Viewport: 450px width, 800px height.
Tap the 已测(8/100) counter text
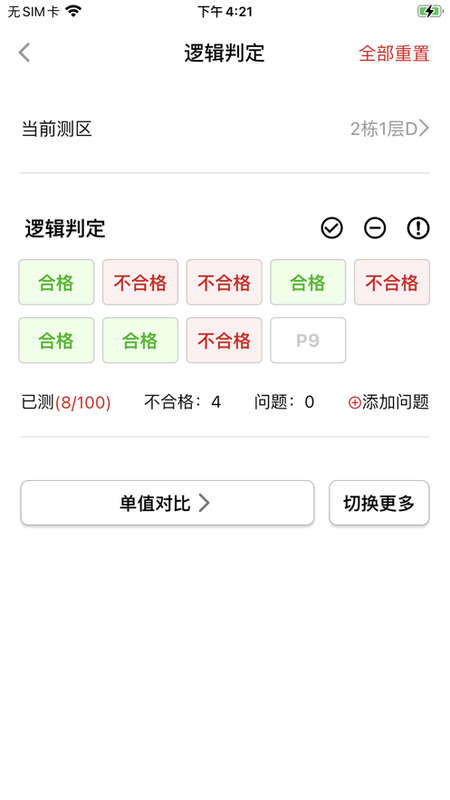(66, 403)
